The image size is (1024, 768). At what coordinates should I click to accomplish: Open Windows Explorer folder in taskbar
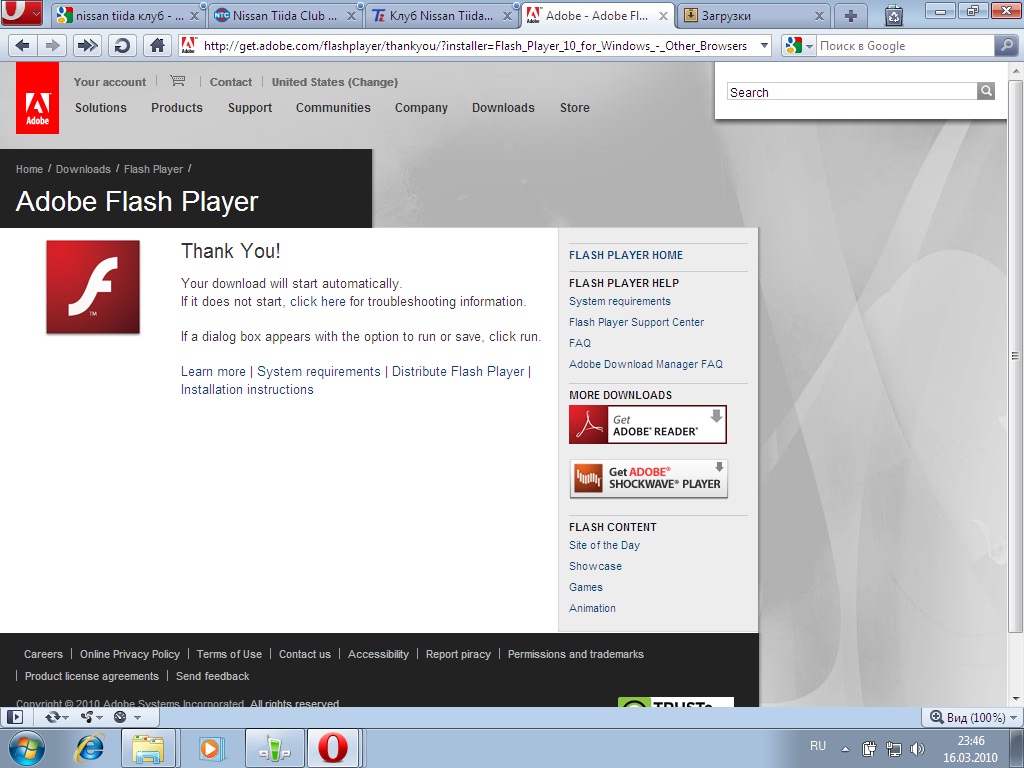(148, 748)
